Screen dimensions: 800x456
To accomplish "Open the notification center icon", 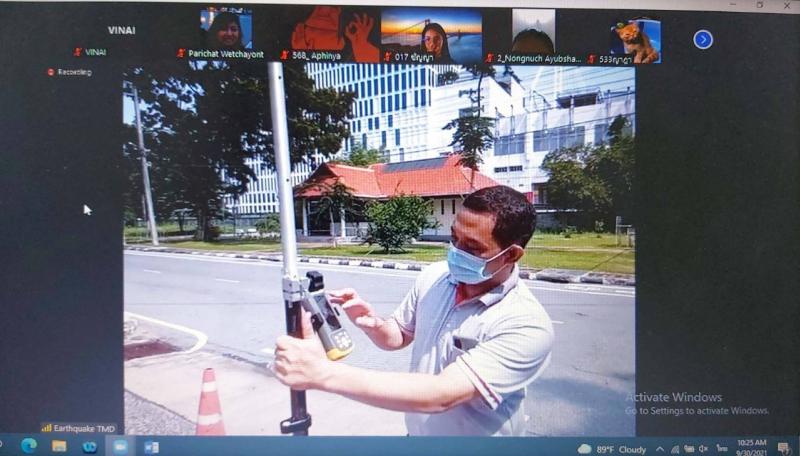I will (783, 447).
